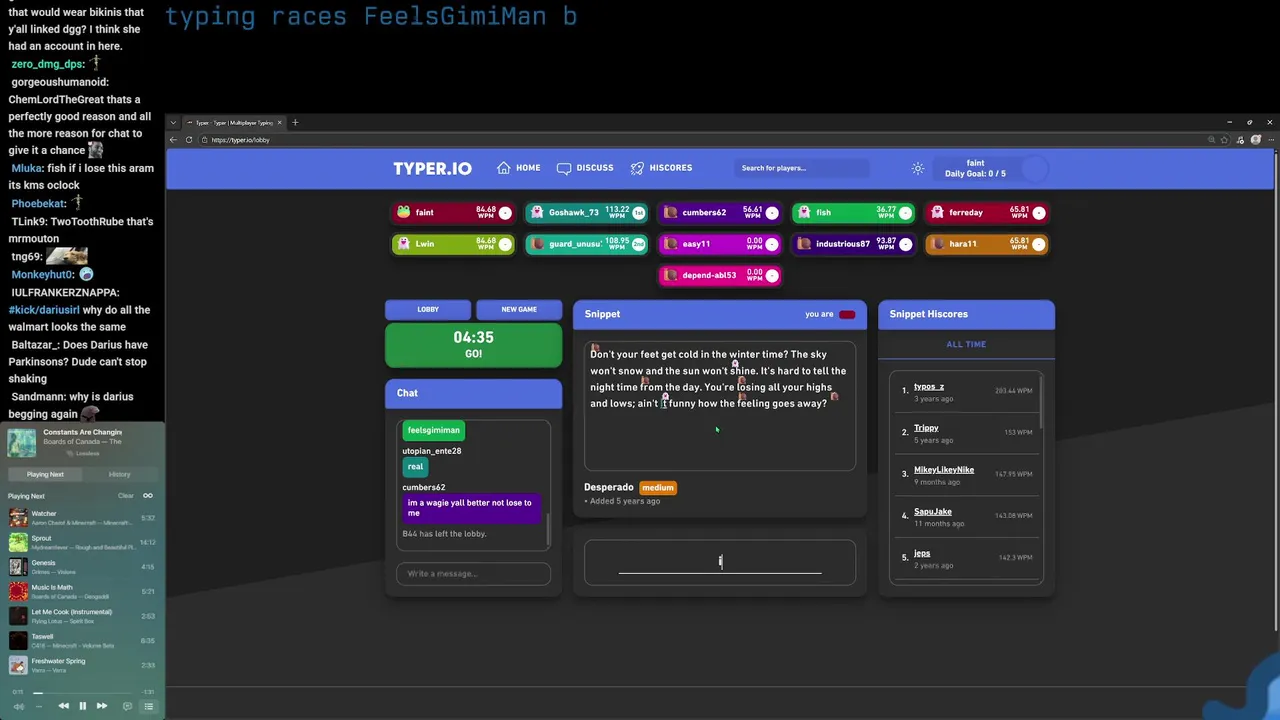Open browser menu with three dots
Image resolution: width=1280 pixels, height=720 pixels.
pyautogui.click(x=1270, y=140)
